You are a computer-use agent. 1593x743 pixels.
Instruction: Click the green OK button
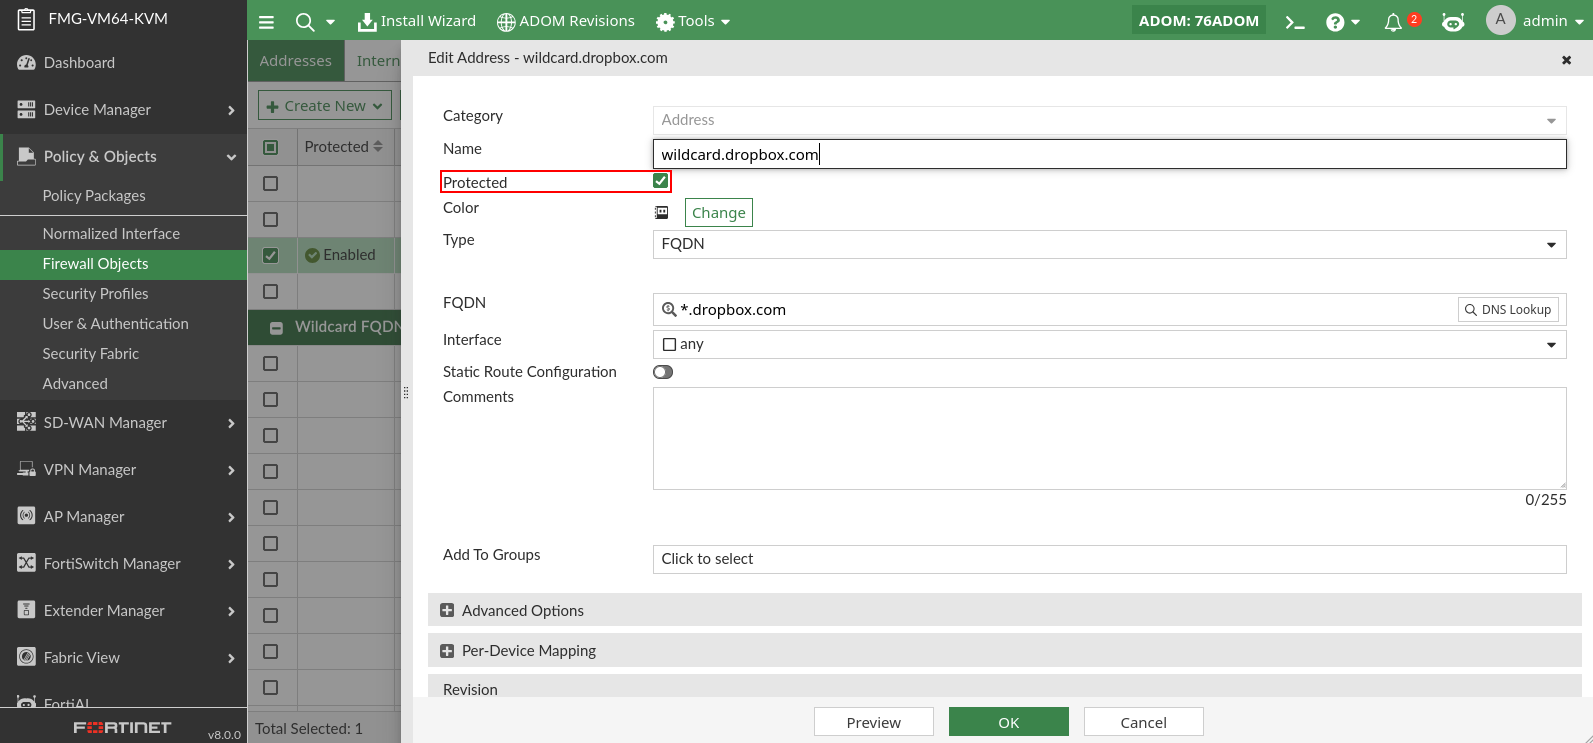pyautogui.click(x=1008, y=722)
